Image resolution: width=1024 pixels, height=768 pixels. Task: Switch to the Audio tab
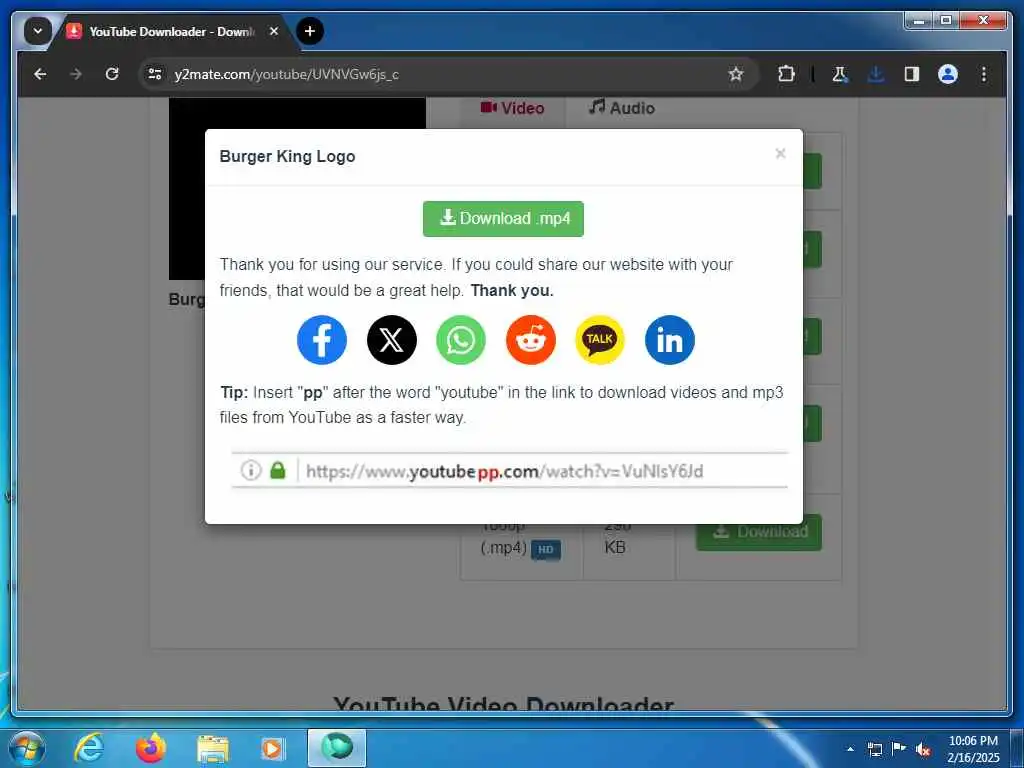[x=621, y=108]
